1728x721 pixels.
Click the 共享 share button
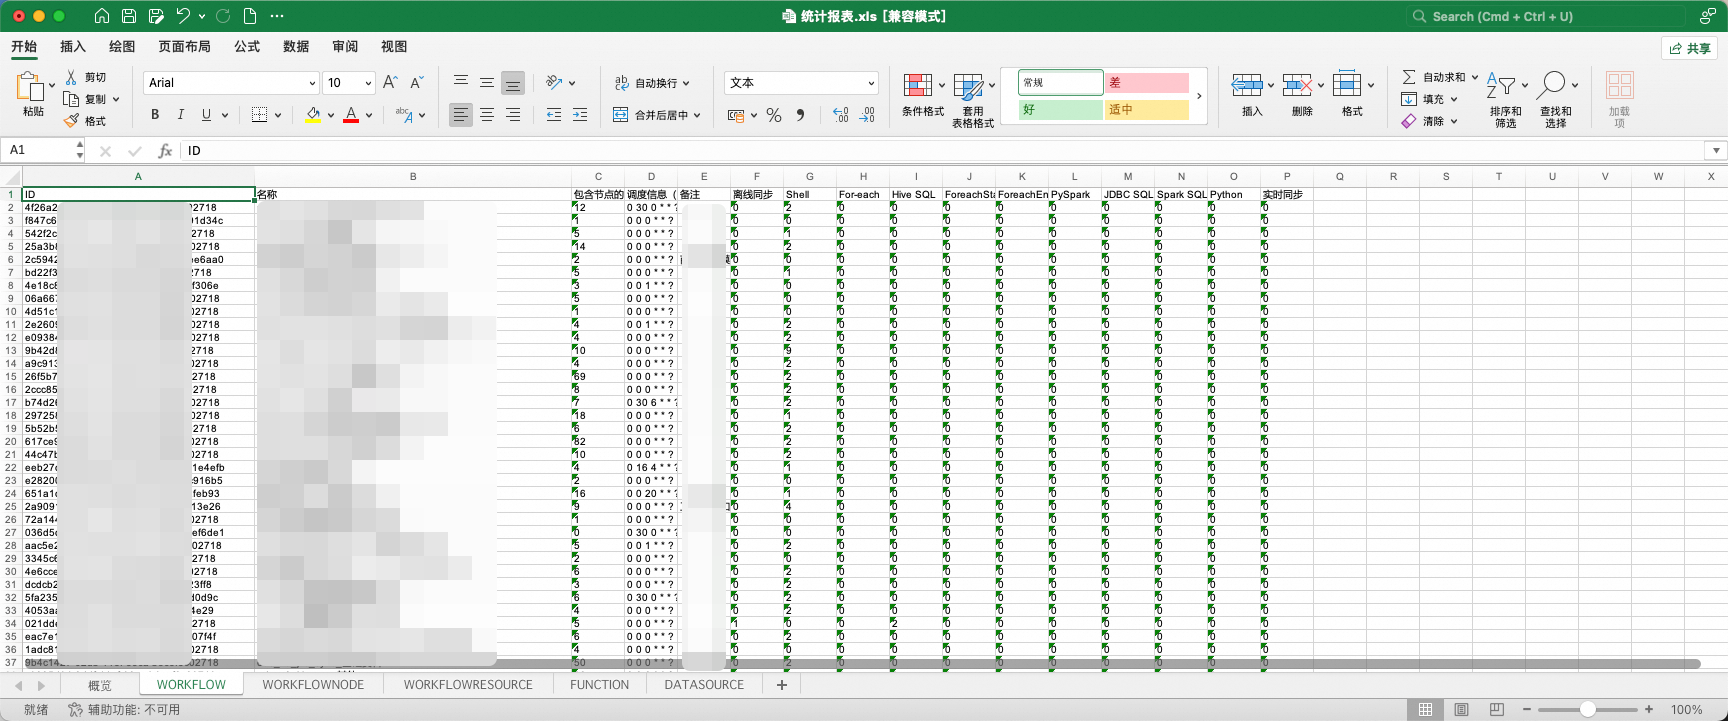(1690, 48)
